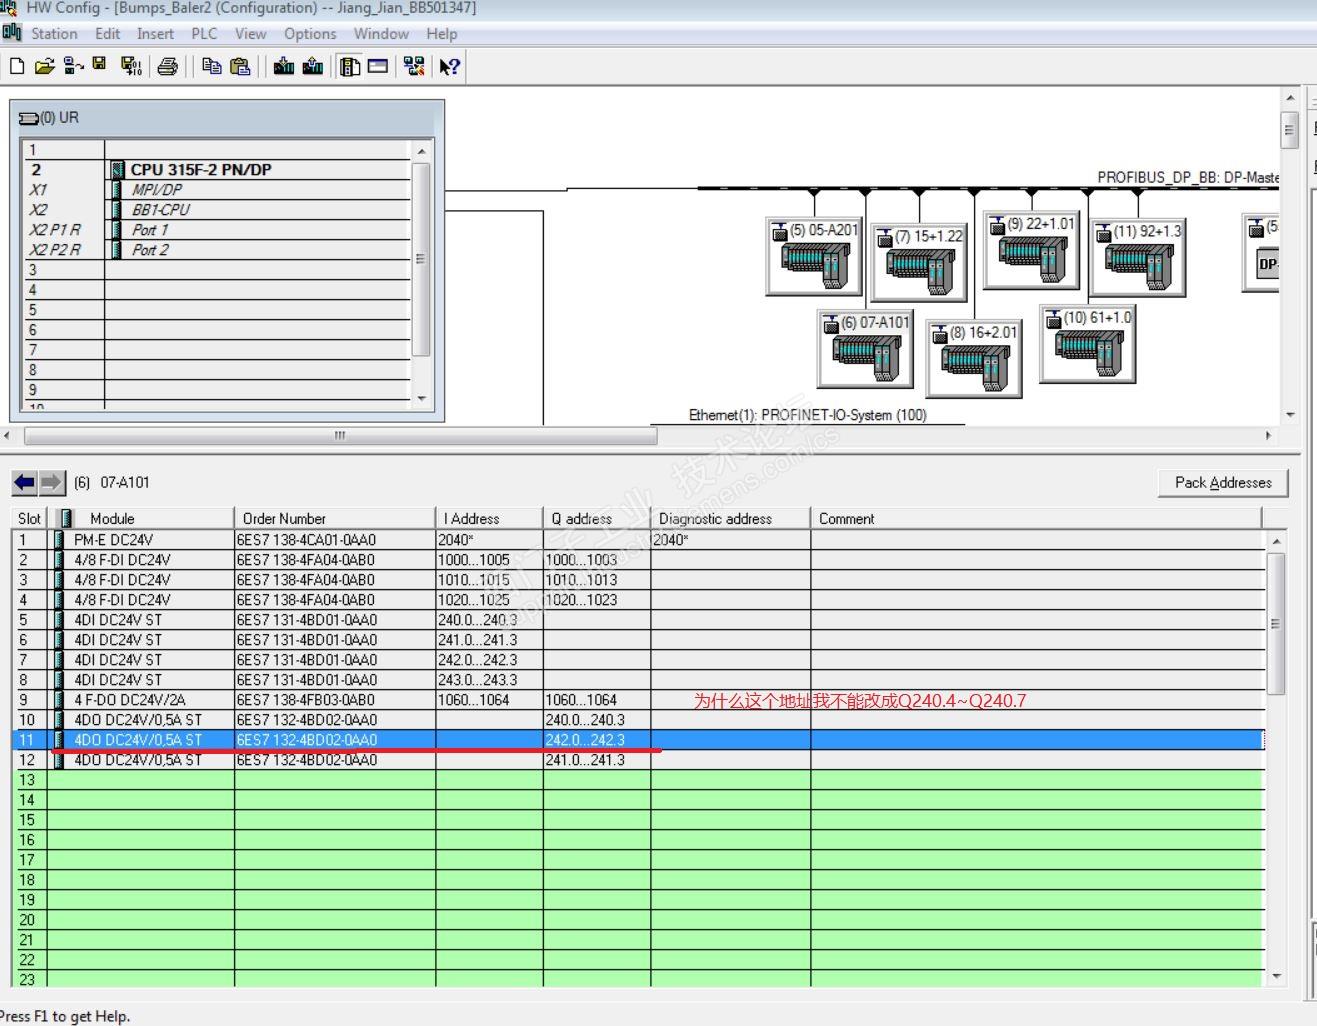This screenshot has height=1026, width=1317.
Task: Click the Slot column header
Action: click(x=29, y=518)
